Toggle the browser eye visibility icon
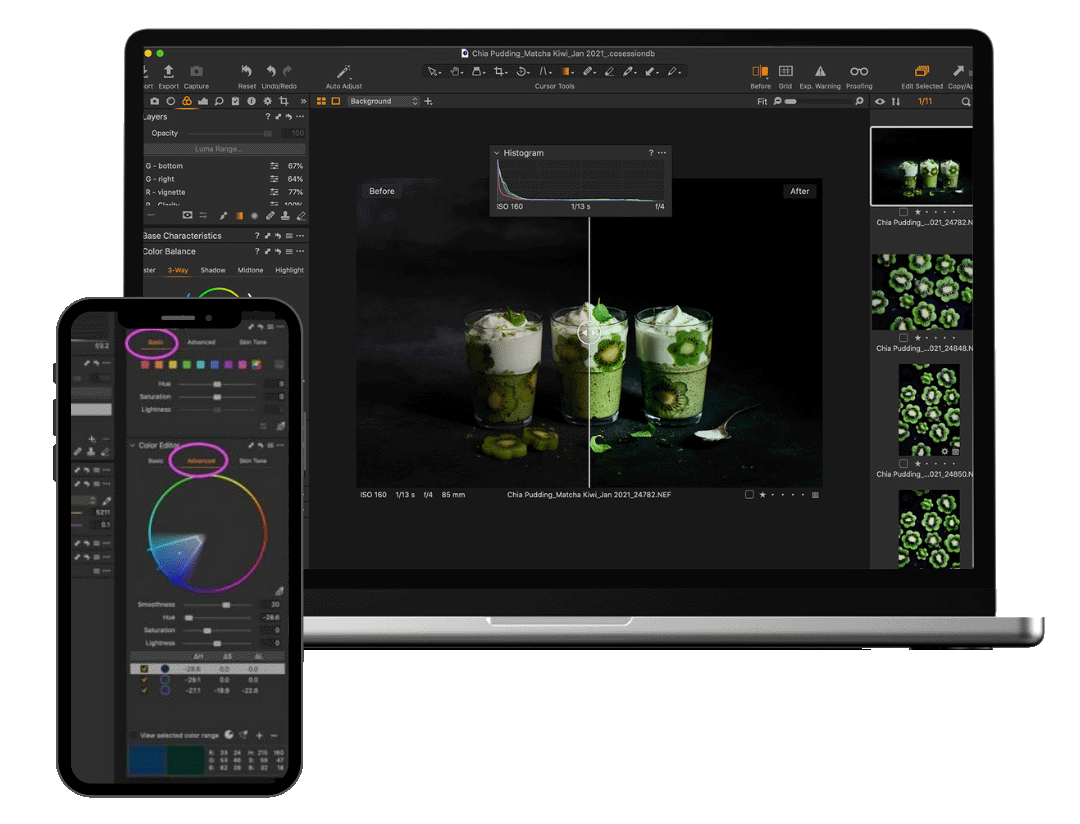The width and height of the screenshot is (1080, 824). [x=880, y=101]
